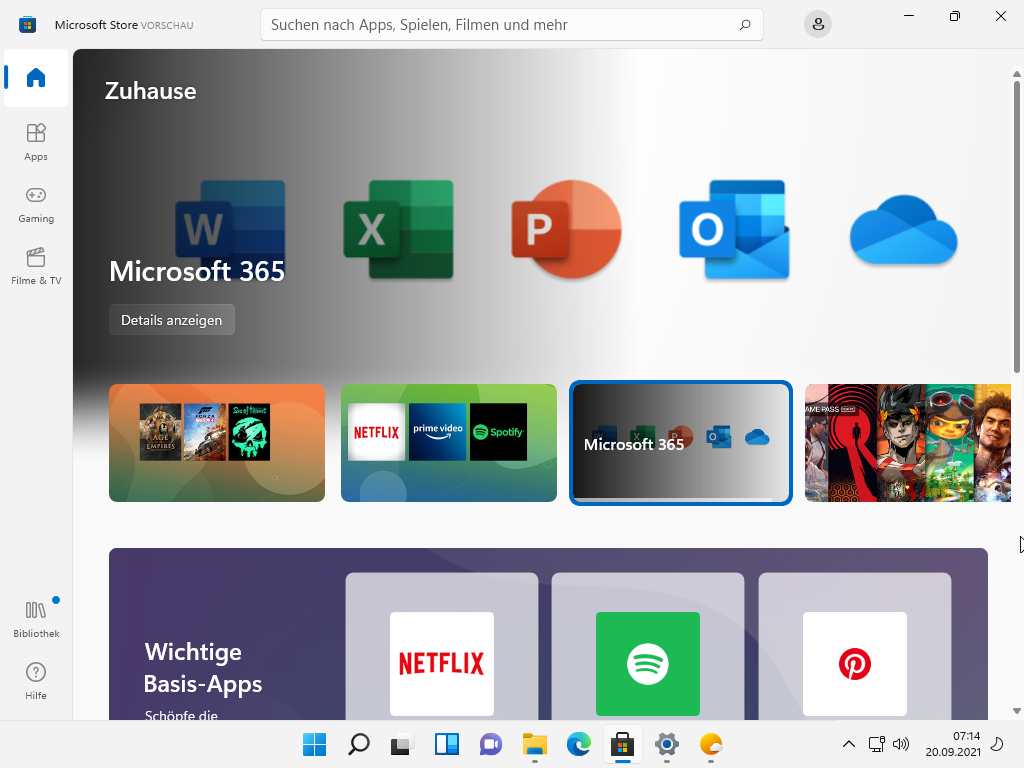
Task: Open the weather app on the taskbar
Action: coord(711,744)
